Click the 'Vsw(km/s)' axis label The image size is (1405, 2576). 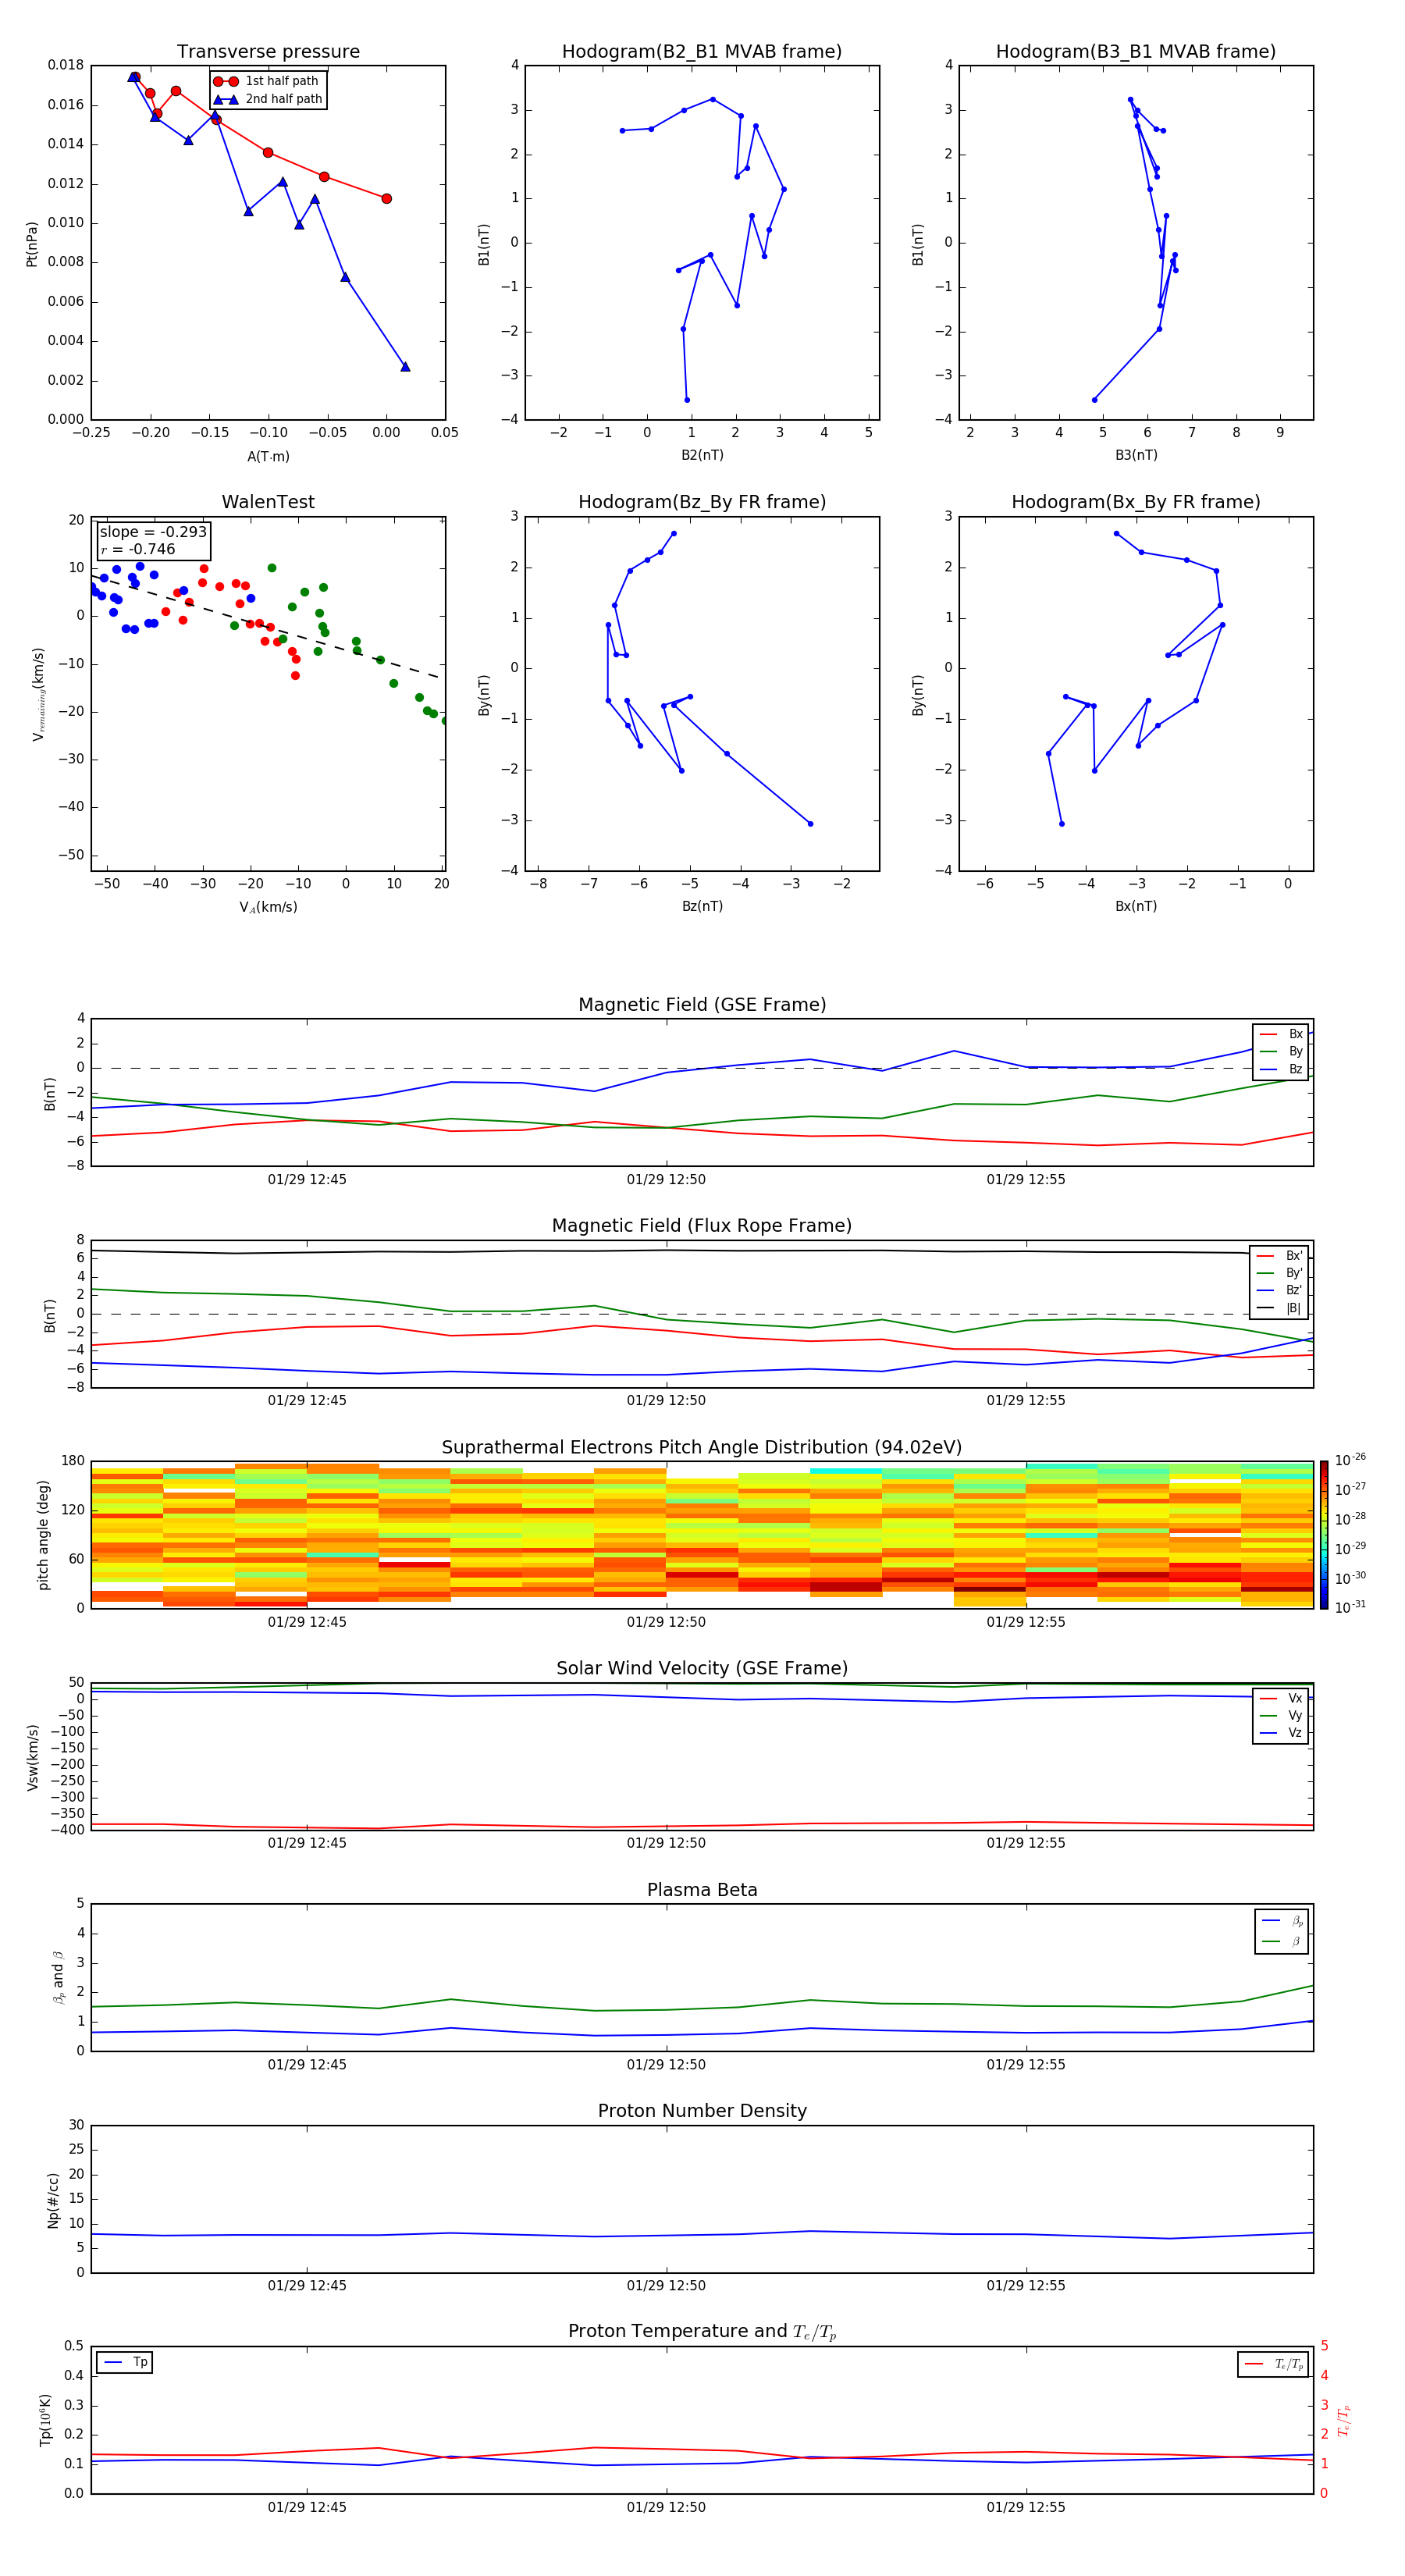32,1757
